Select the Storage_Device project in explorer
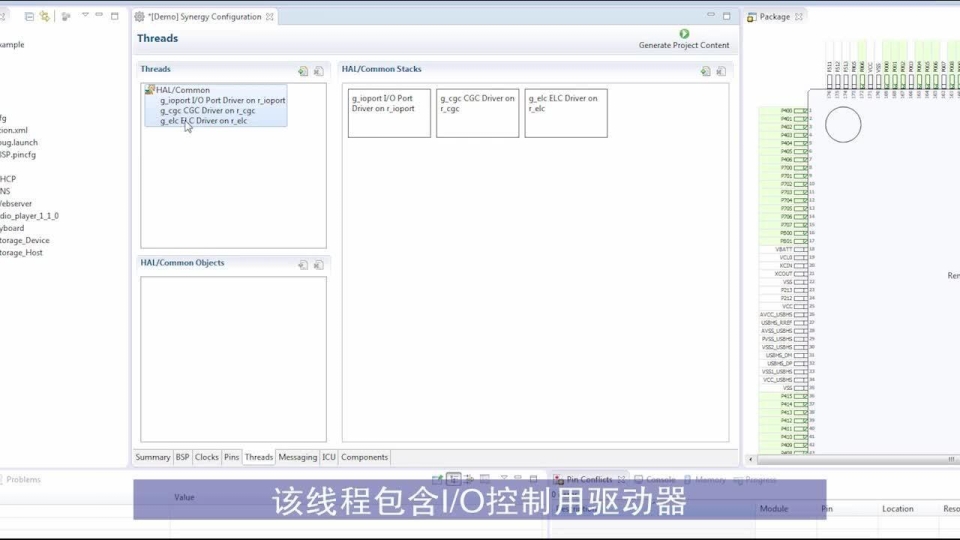This screenshot has height=540, width=960. 24,241
